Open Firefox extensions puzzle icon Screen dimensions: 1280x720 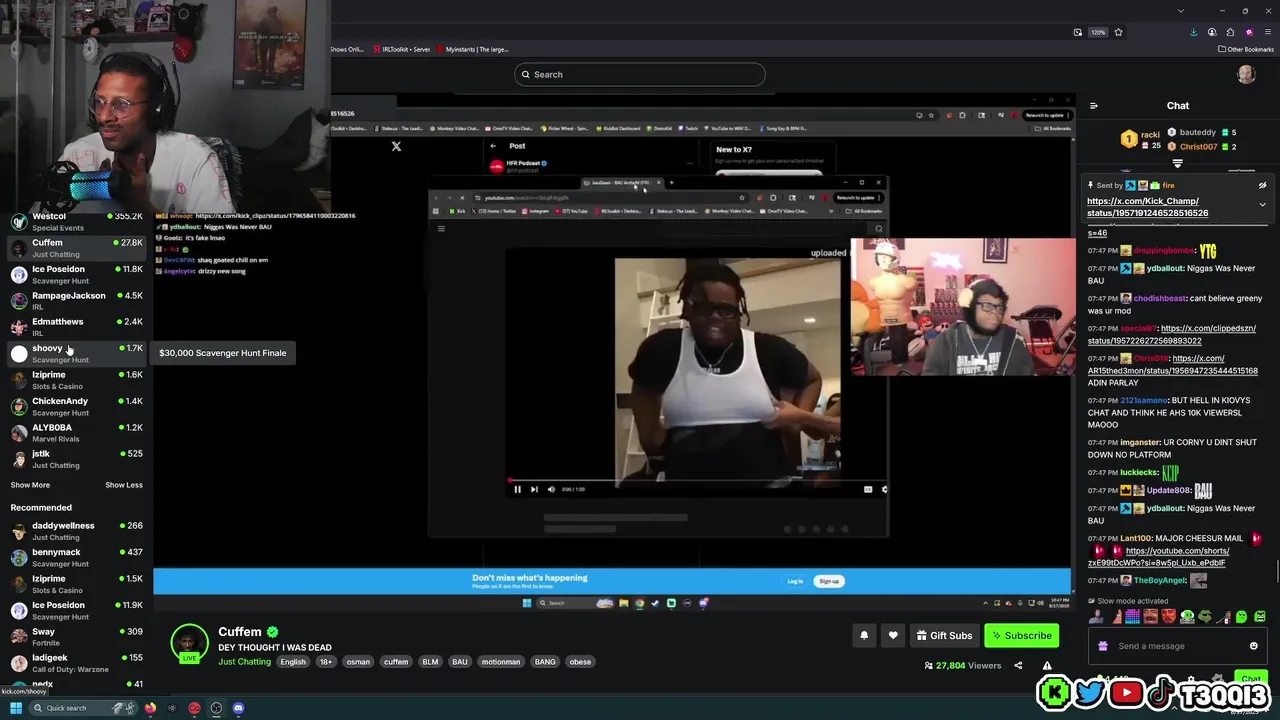[1230, 32]
